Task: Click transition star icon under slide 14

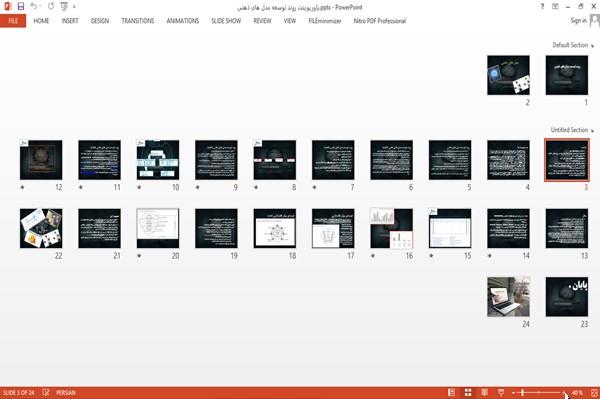Action: pyautogui.click(x=490, y=256)
